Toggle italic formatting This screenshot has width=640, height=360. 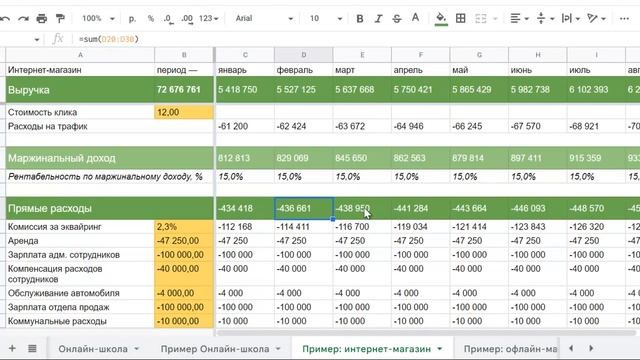378,18
